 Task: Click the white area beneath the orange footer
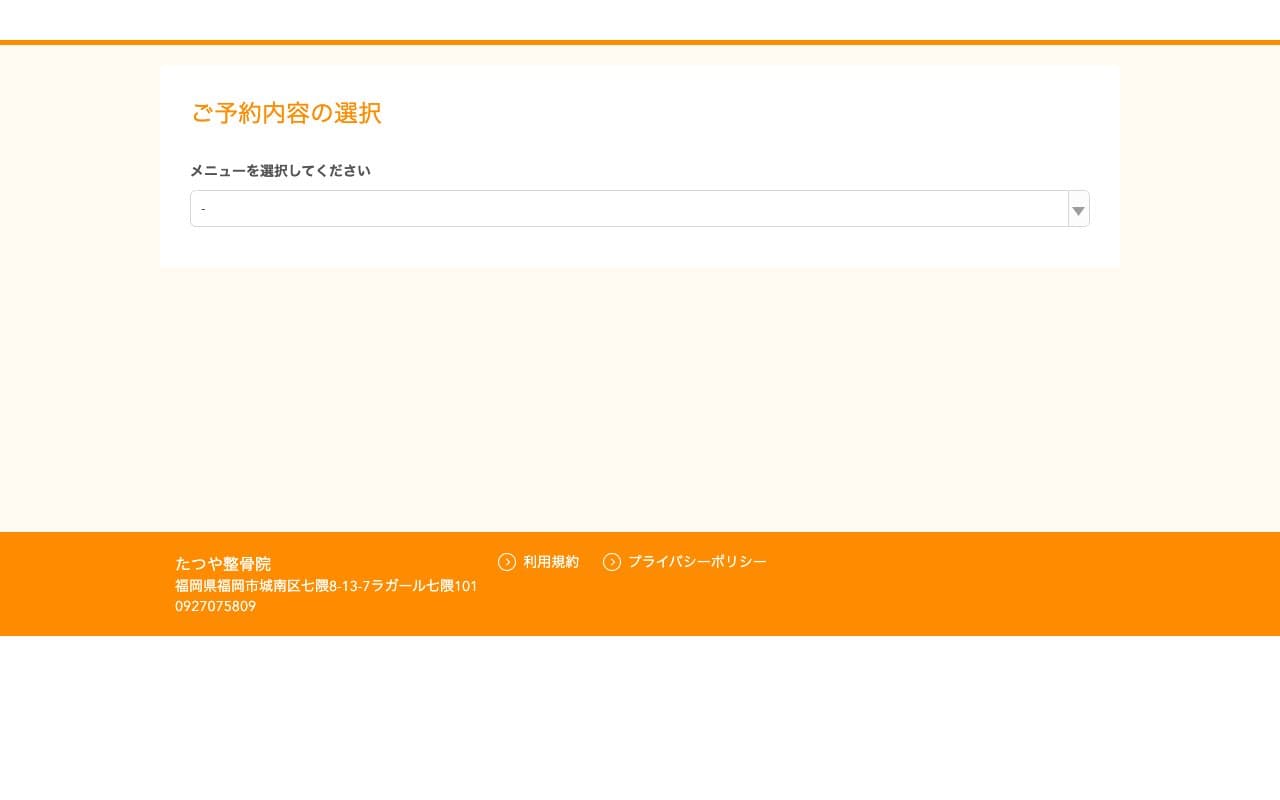tap(640, 720)
